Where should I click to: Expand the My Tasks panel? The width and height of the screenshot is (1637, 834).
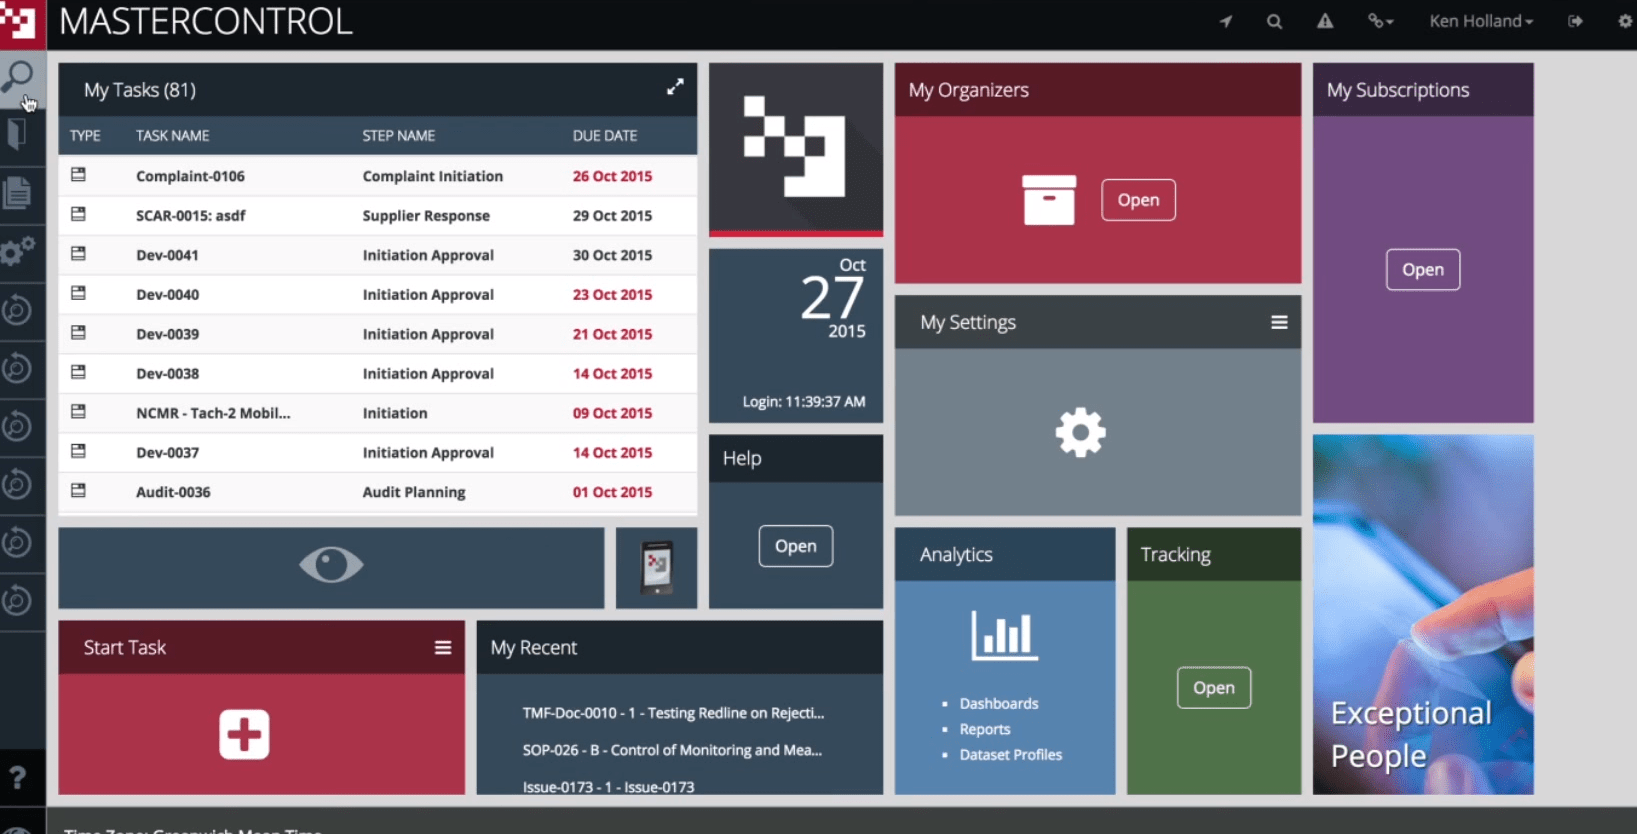point(675,87)
